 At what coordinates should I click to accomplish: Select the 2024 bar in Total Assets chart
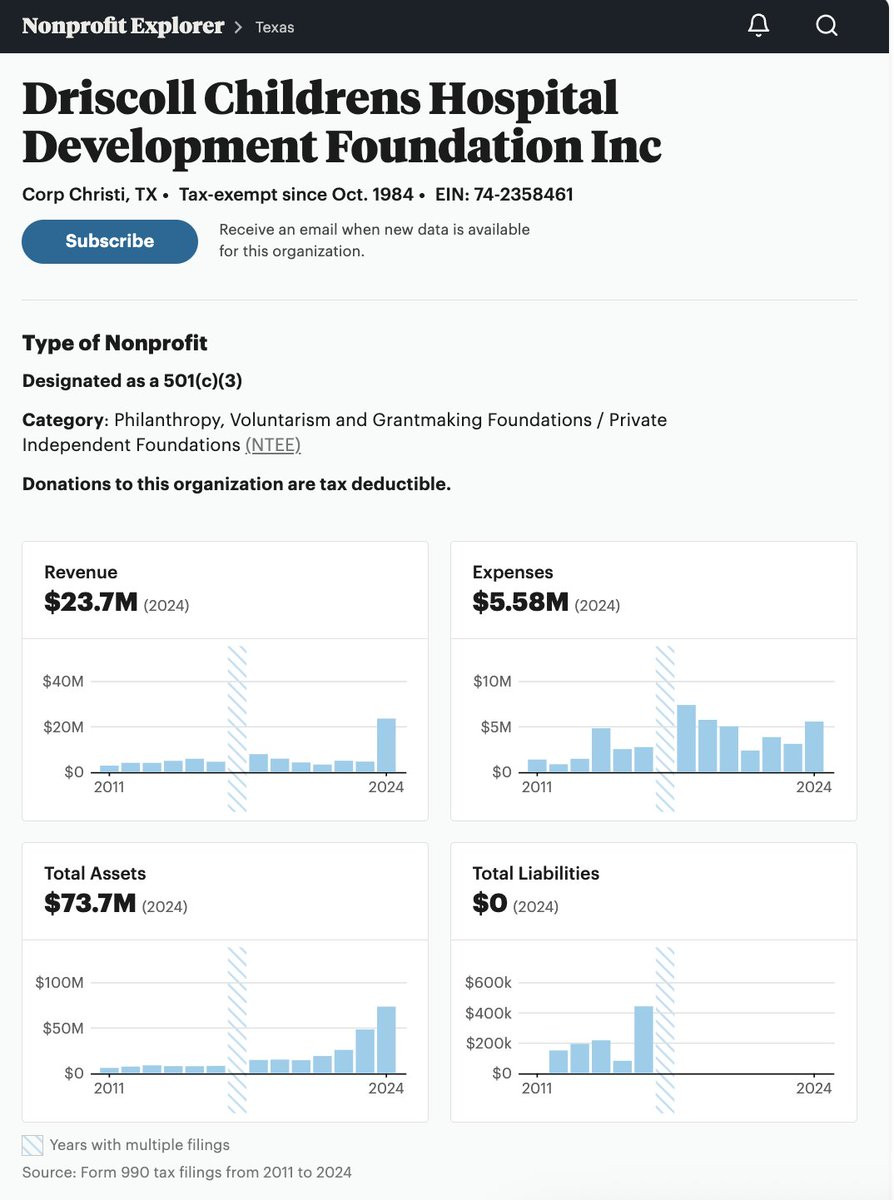[x=386, y=1040]
